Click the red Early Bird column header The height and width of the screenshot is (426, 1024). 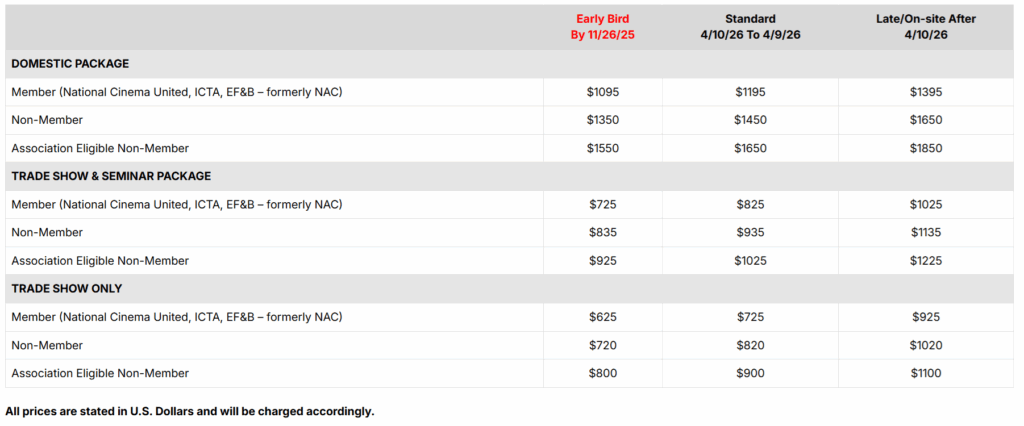[603, 27]
